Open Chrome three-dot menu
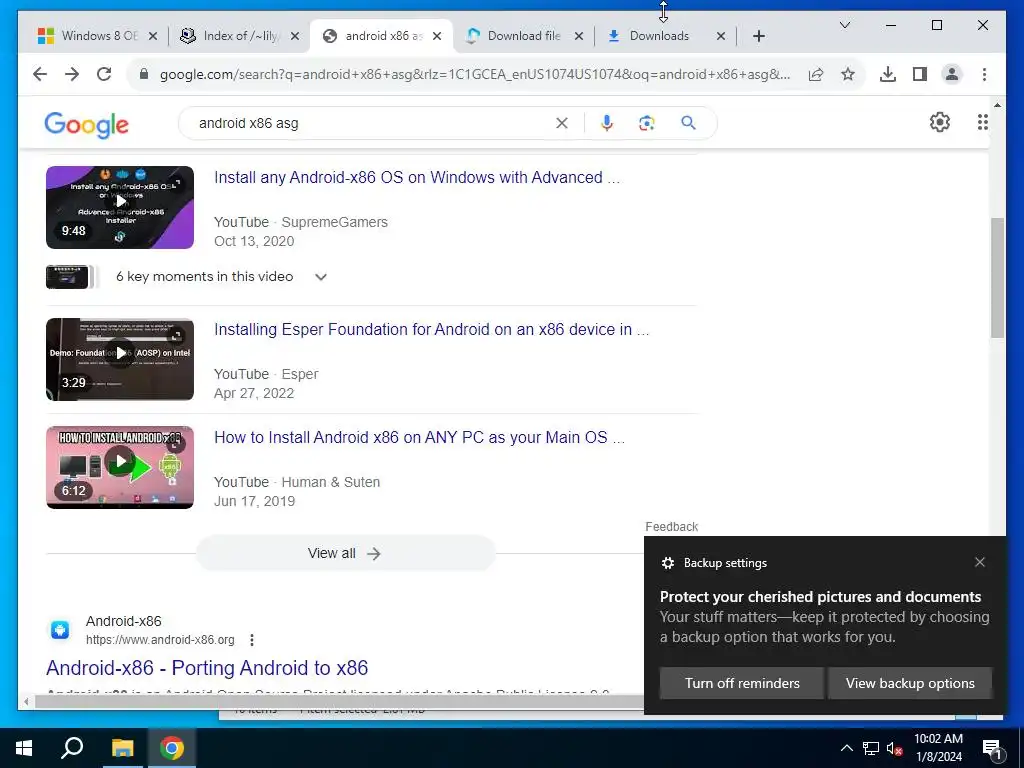Viewport: 1024px width, 768px height. coord(984,74)
